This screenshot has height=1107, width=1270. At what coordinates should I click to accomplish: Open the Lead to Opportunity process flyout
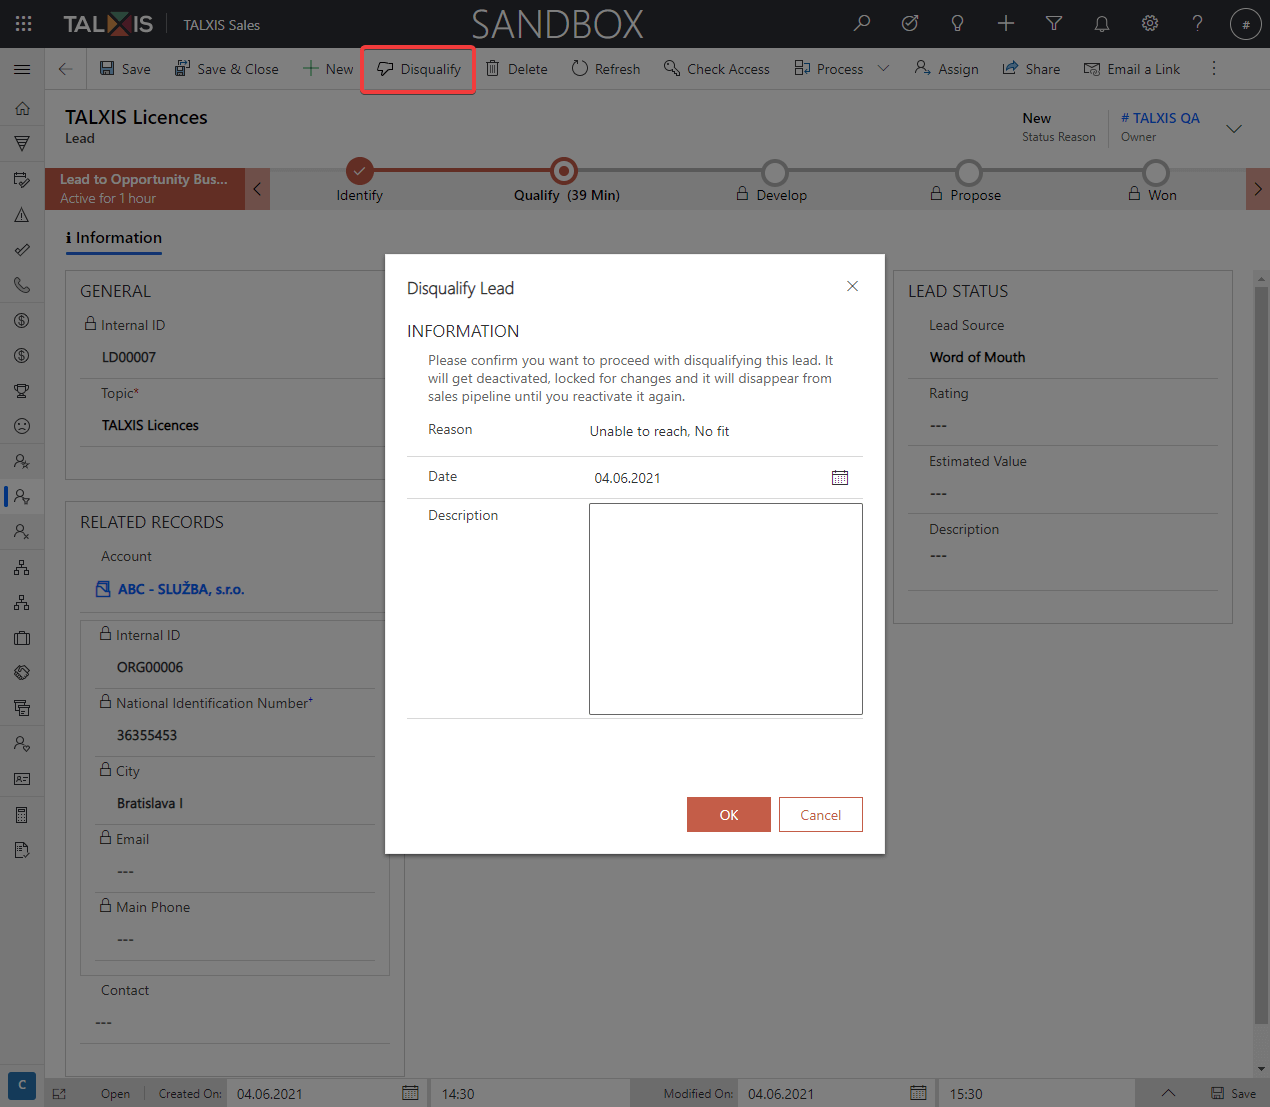pyautogui.click(x=145, y=189)
